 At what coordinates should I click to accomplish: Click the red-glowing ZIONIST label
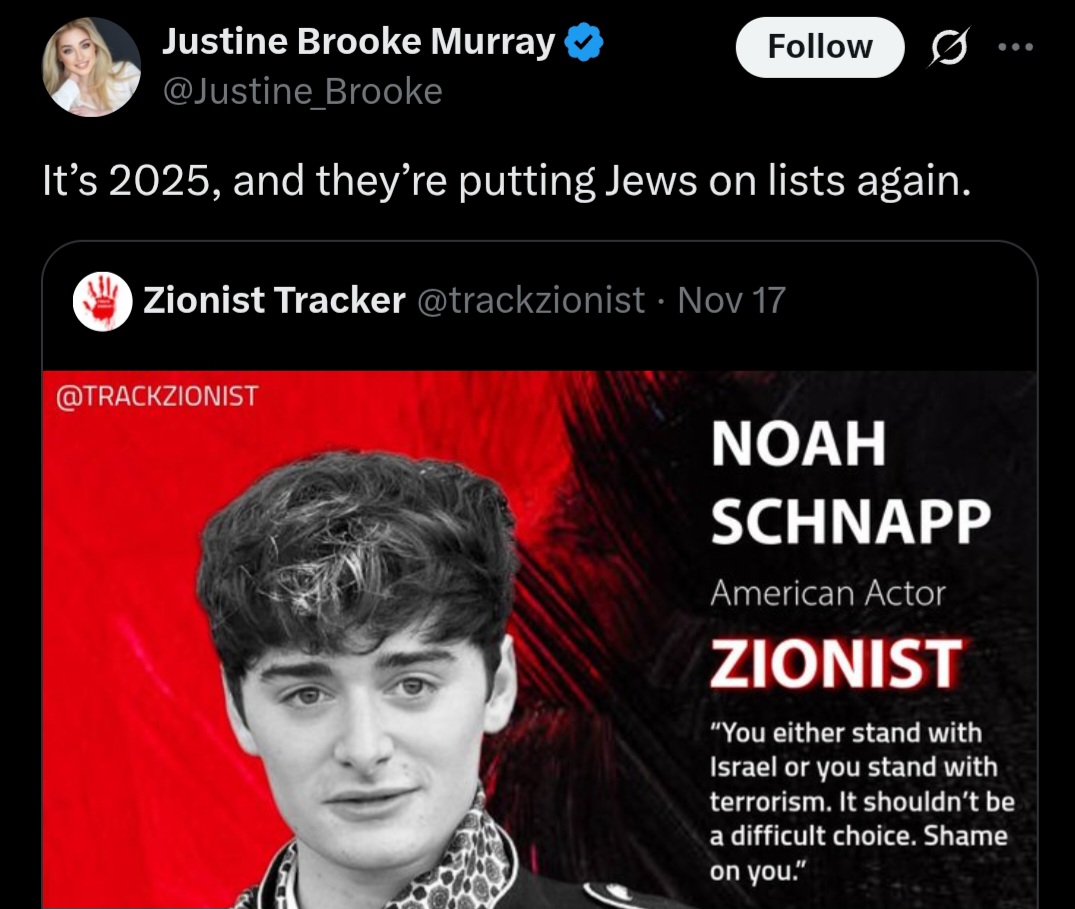[836, 661]
